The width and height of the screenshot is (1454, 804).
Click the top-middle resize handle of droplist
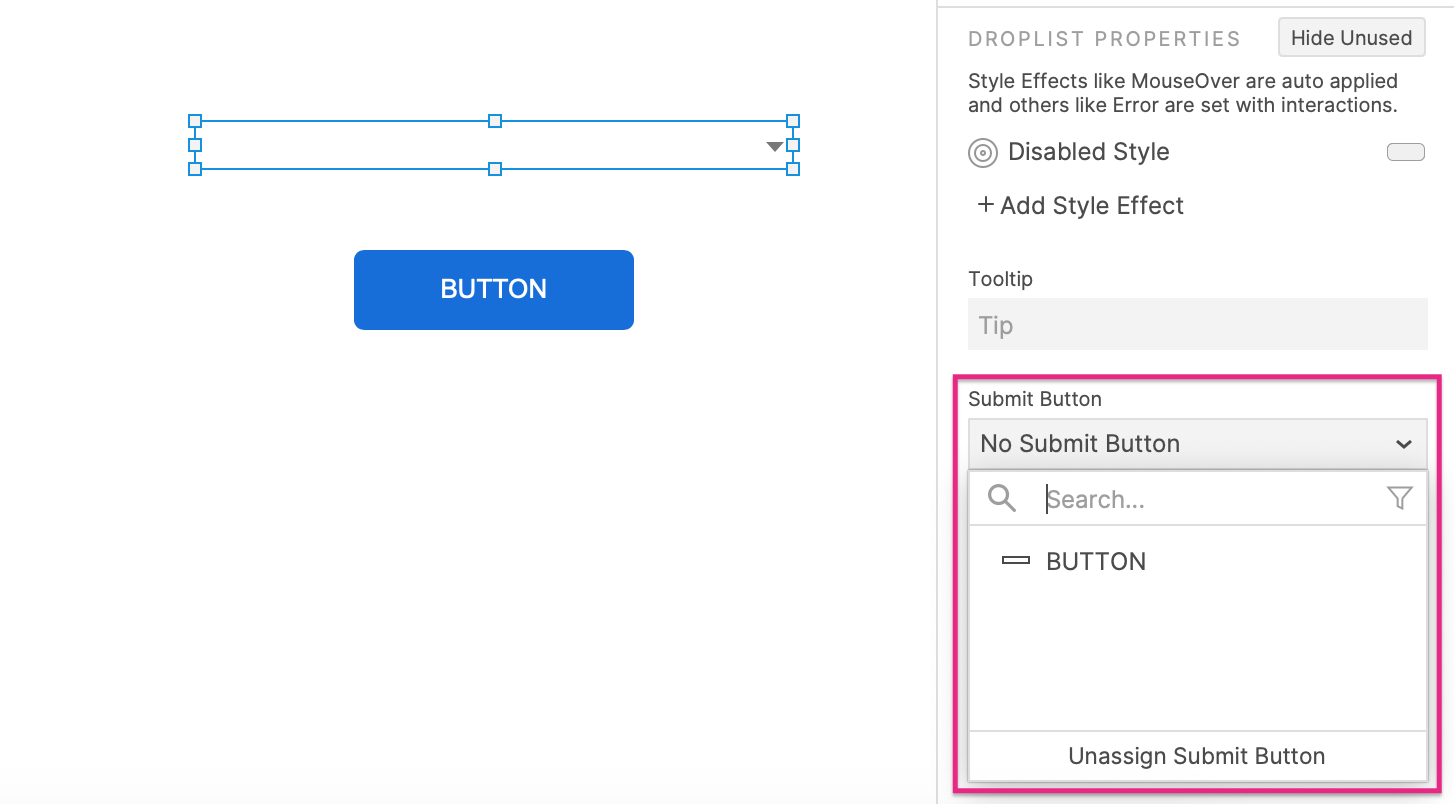[494, 121]
